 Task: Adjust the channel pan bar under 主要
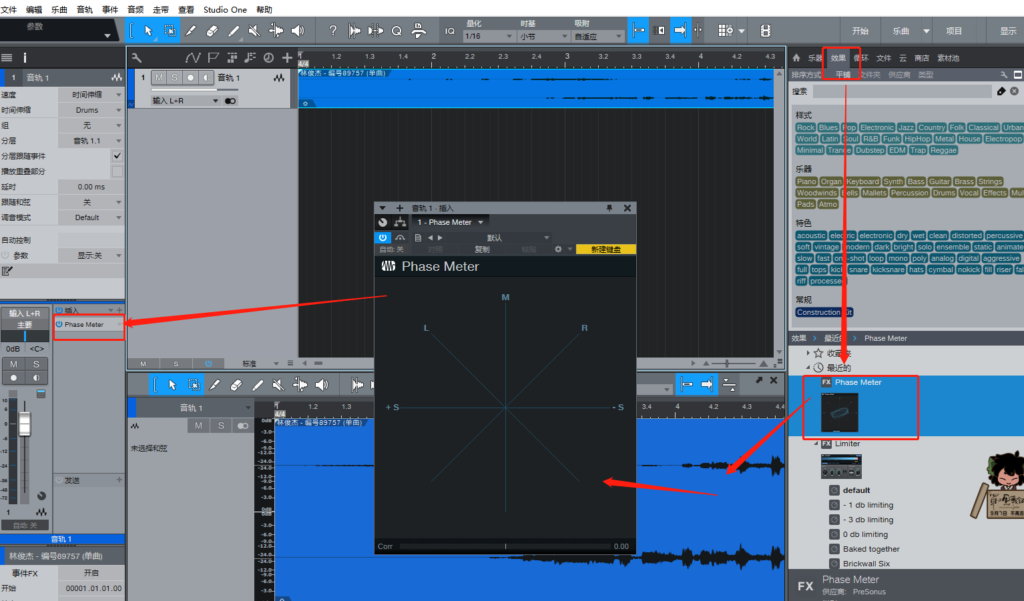[25, 336]
